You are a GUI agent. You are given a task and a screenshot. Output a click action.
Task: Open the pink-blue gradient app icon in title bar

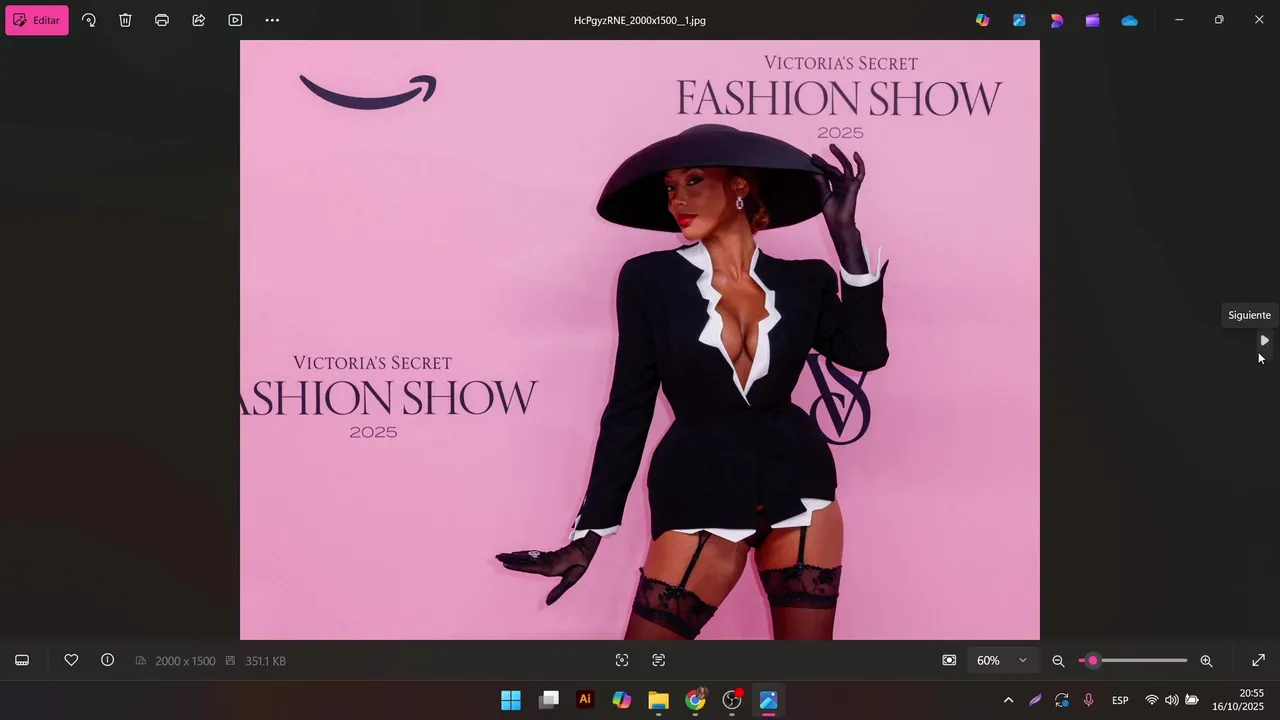[x=1056, y=20]
